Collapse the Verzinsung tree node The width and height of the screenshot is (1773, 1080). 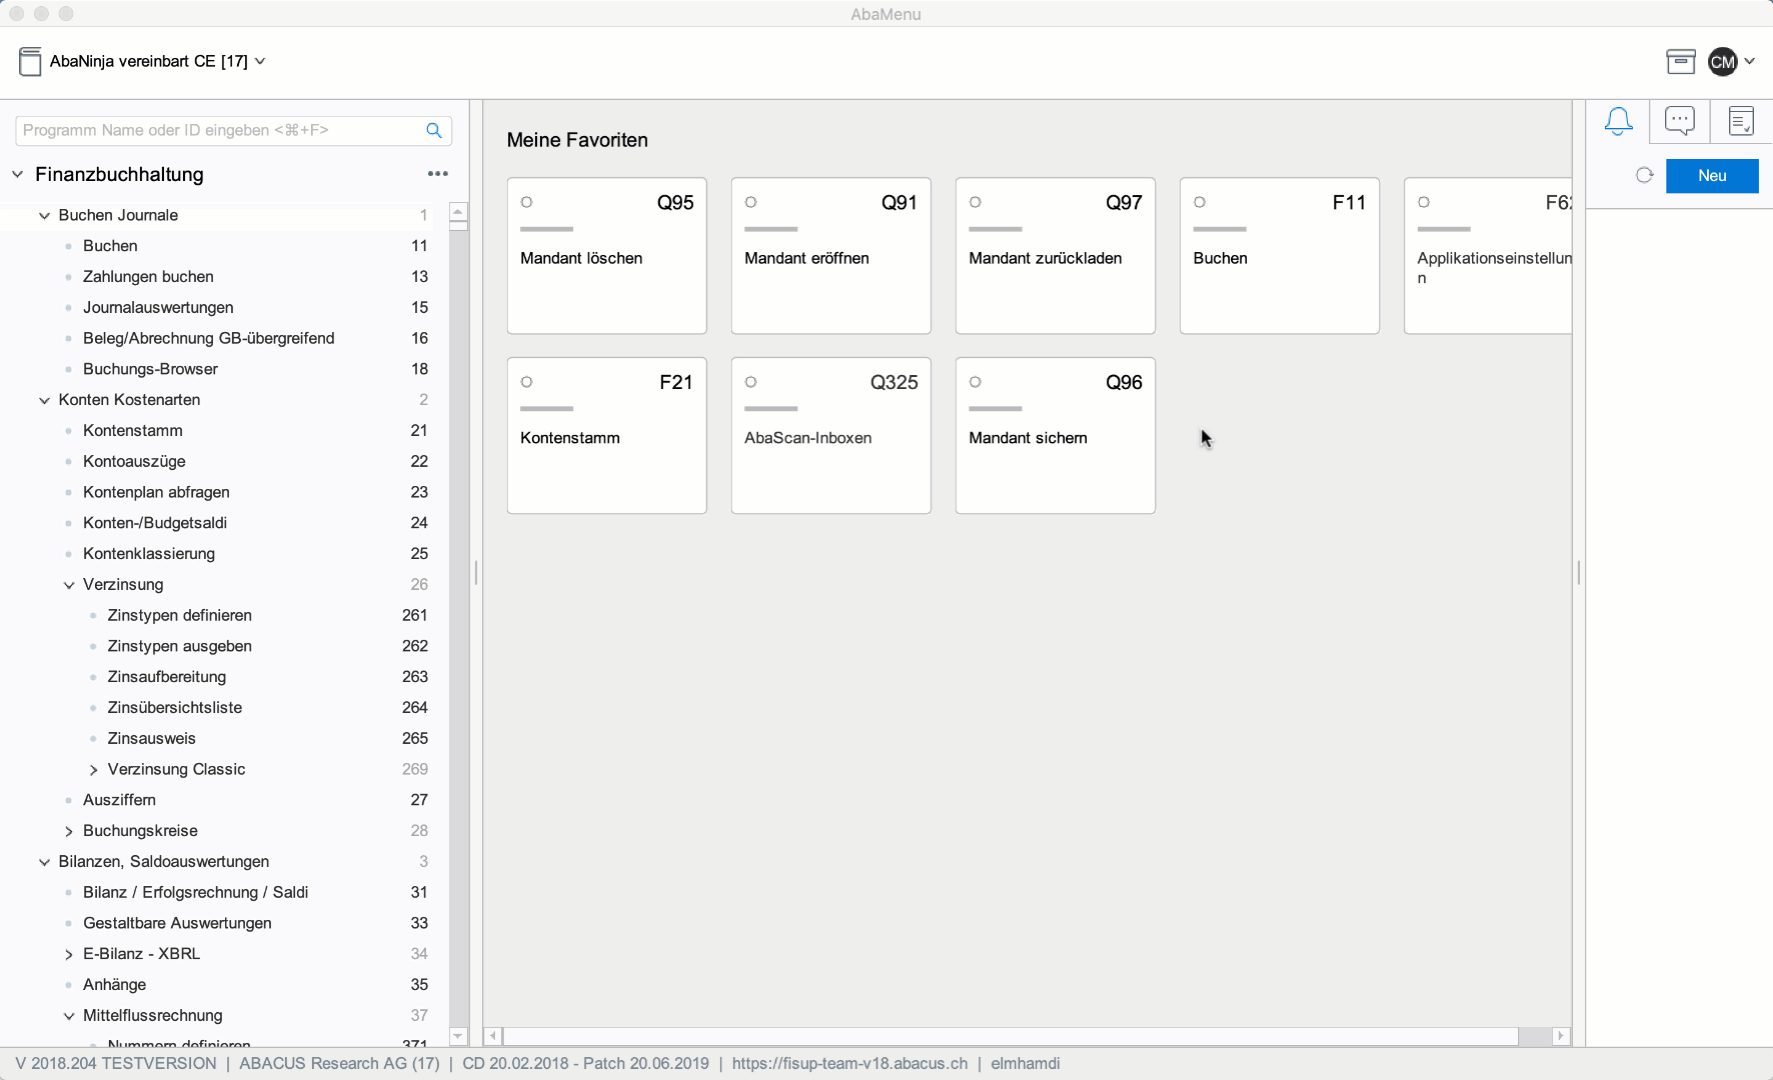tap(69, 585)
